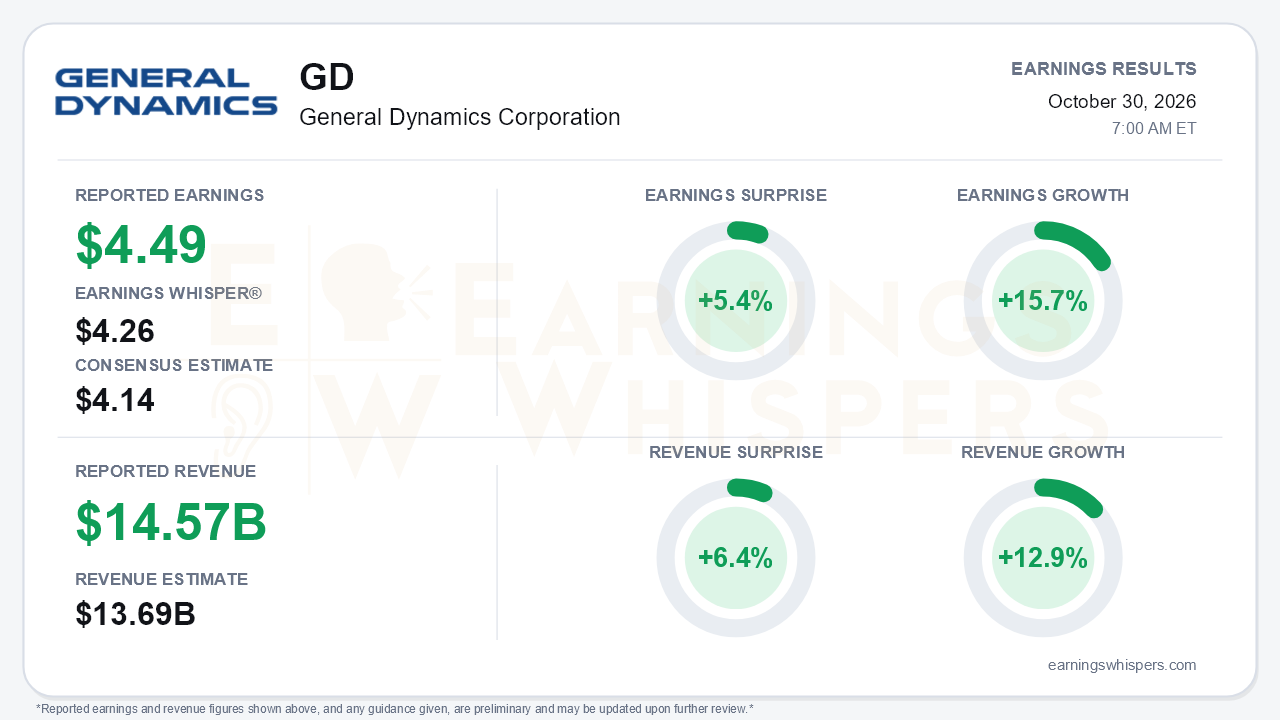Click the +5.4% earnings surprise gauge
This screenshot has width=1280, height=720.
click(736, 301)
